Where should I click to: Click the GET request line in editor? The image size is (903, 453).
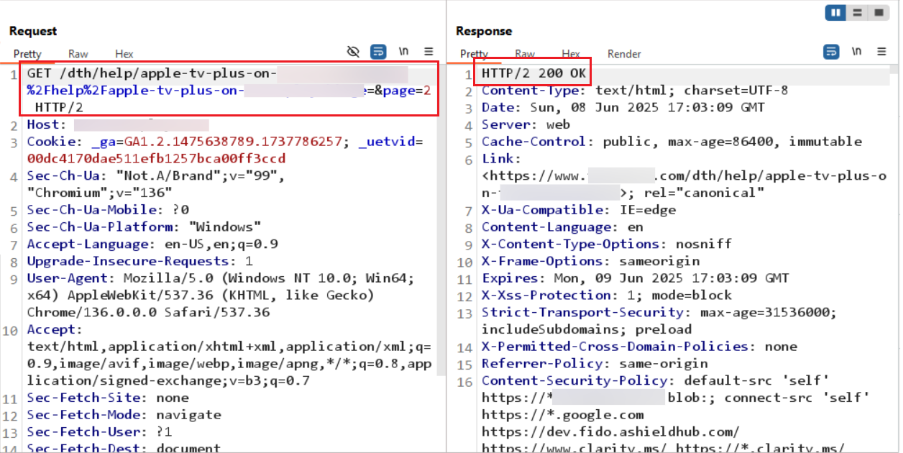click(x=229, y=90)
